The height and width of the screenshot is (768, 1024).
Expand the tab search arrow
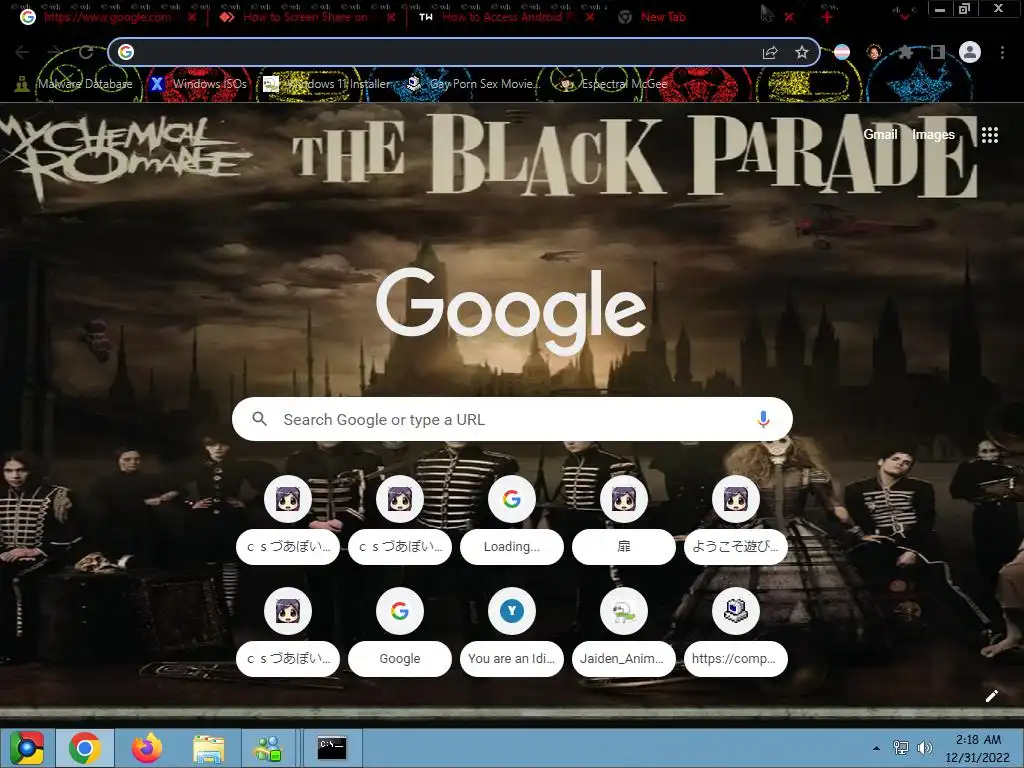point(904,16)
